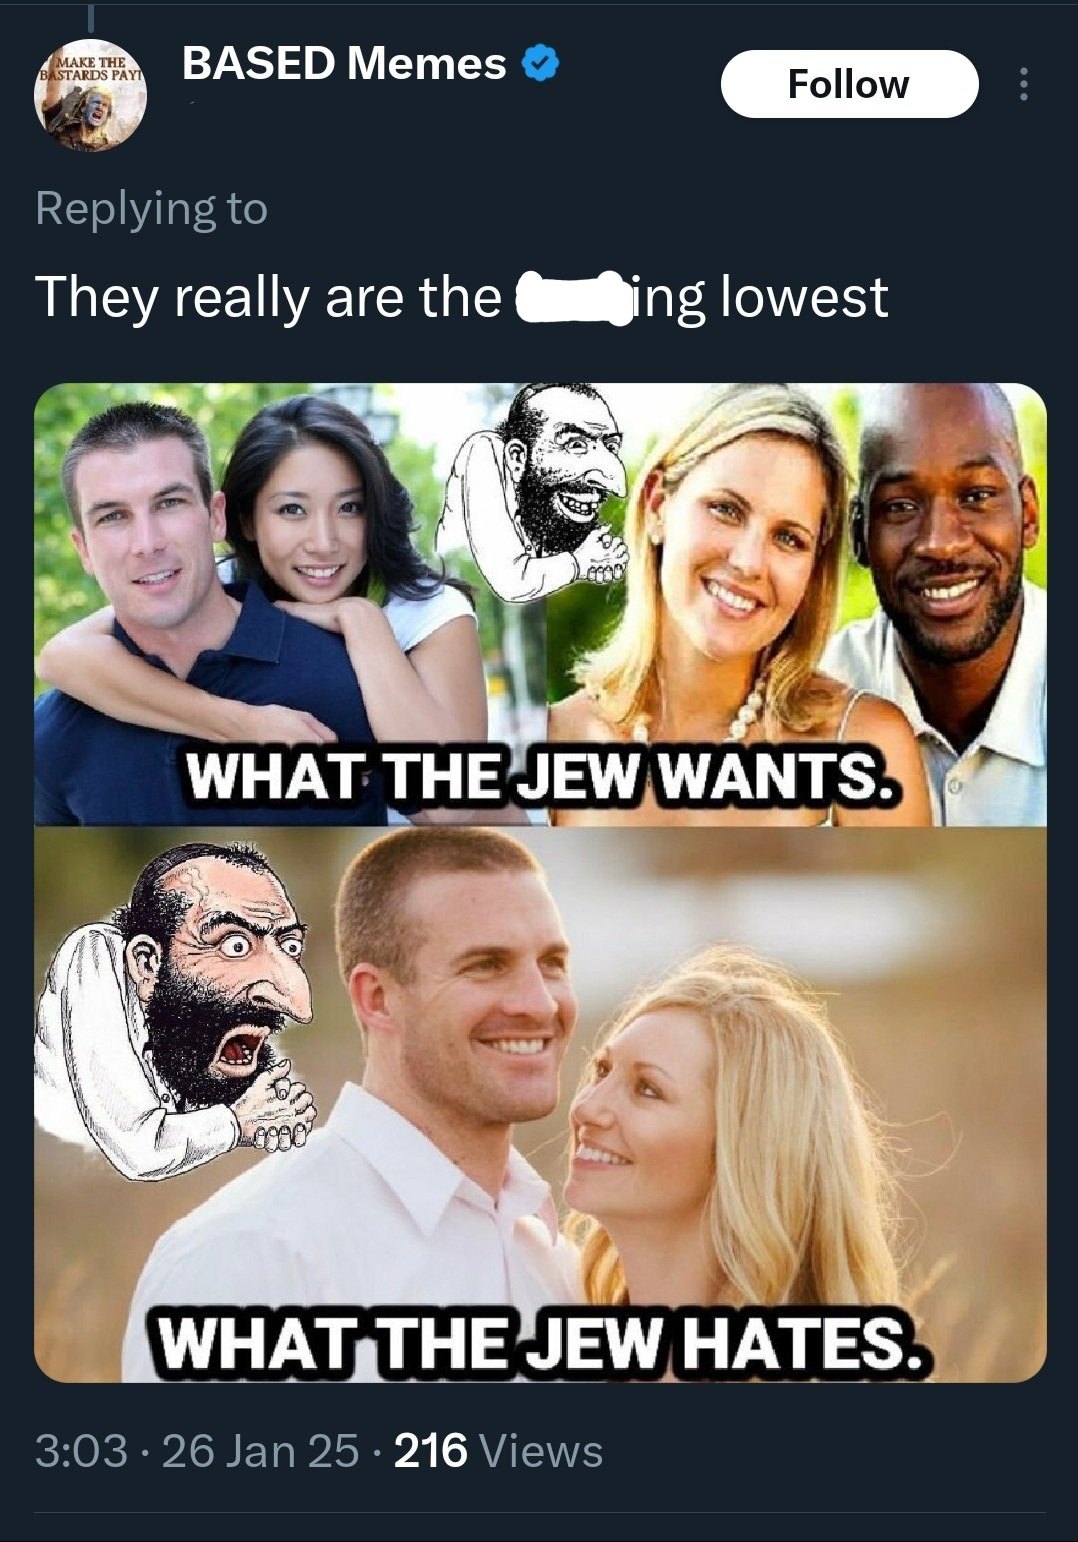Click the '26 Jan 25' post date
This screenshot has height=1542, width=1078.
(260, 1450)
